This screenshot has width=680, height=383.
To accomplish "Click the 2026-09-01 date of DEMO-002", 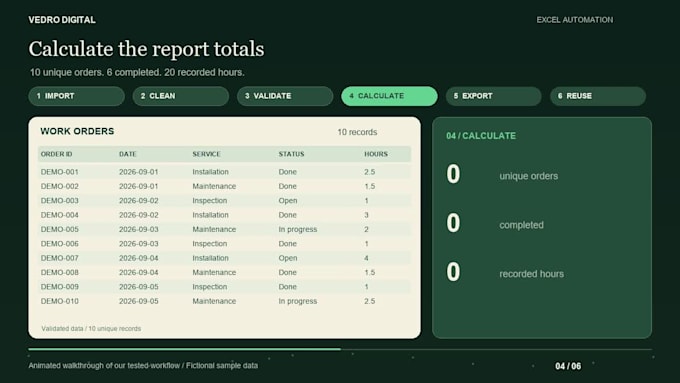I will click(138, 186).
